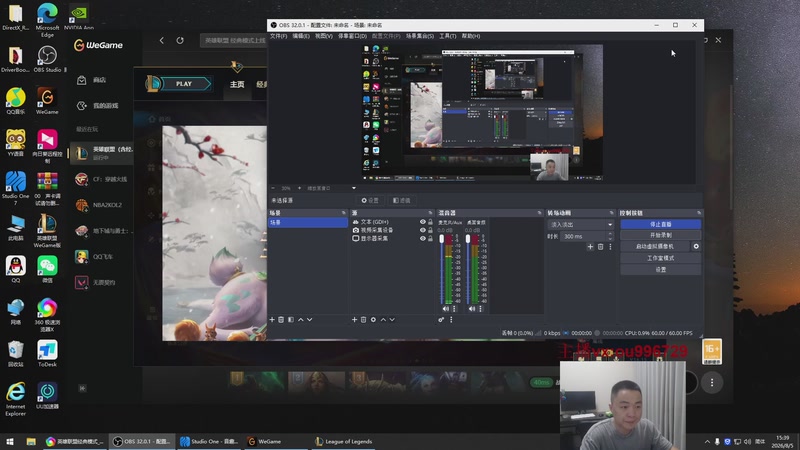
Task: Add a new scene with plus icon
Action: [x=272, y=320]
